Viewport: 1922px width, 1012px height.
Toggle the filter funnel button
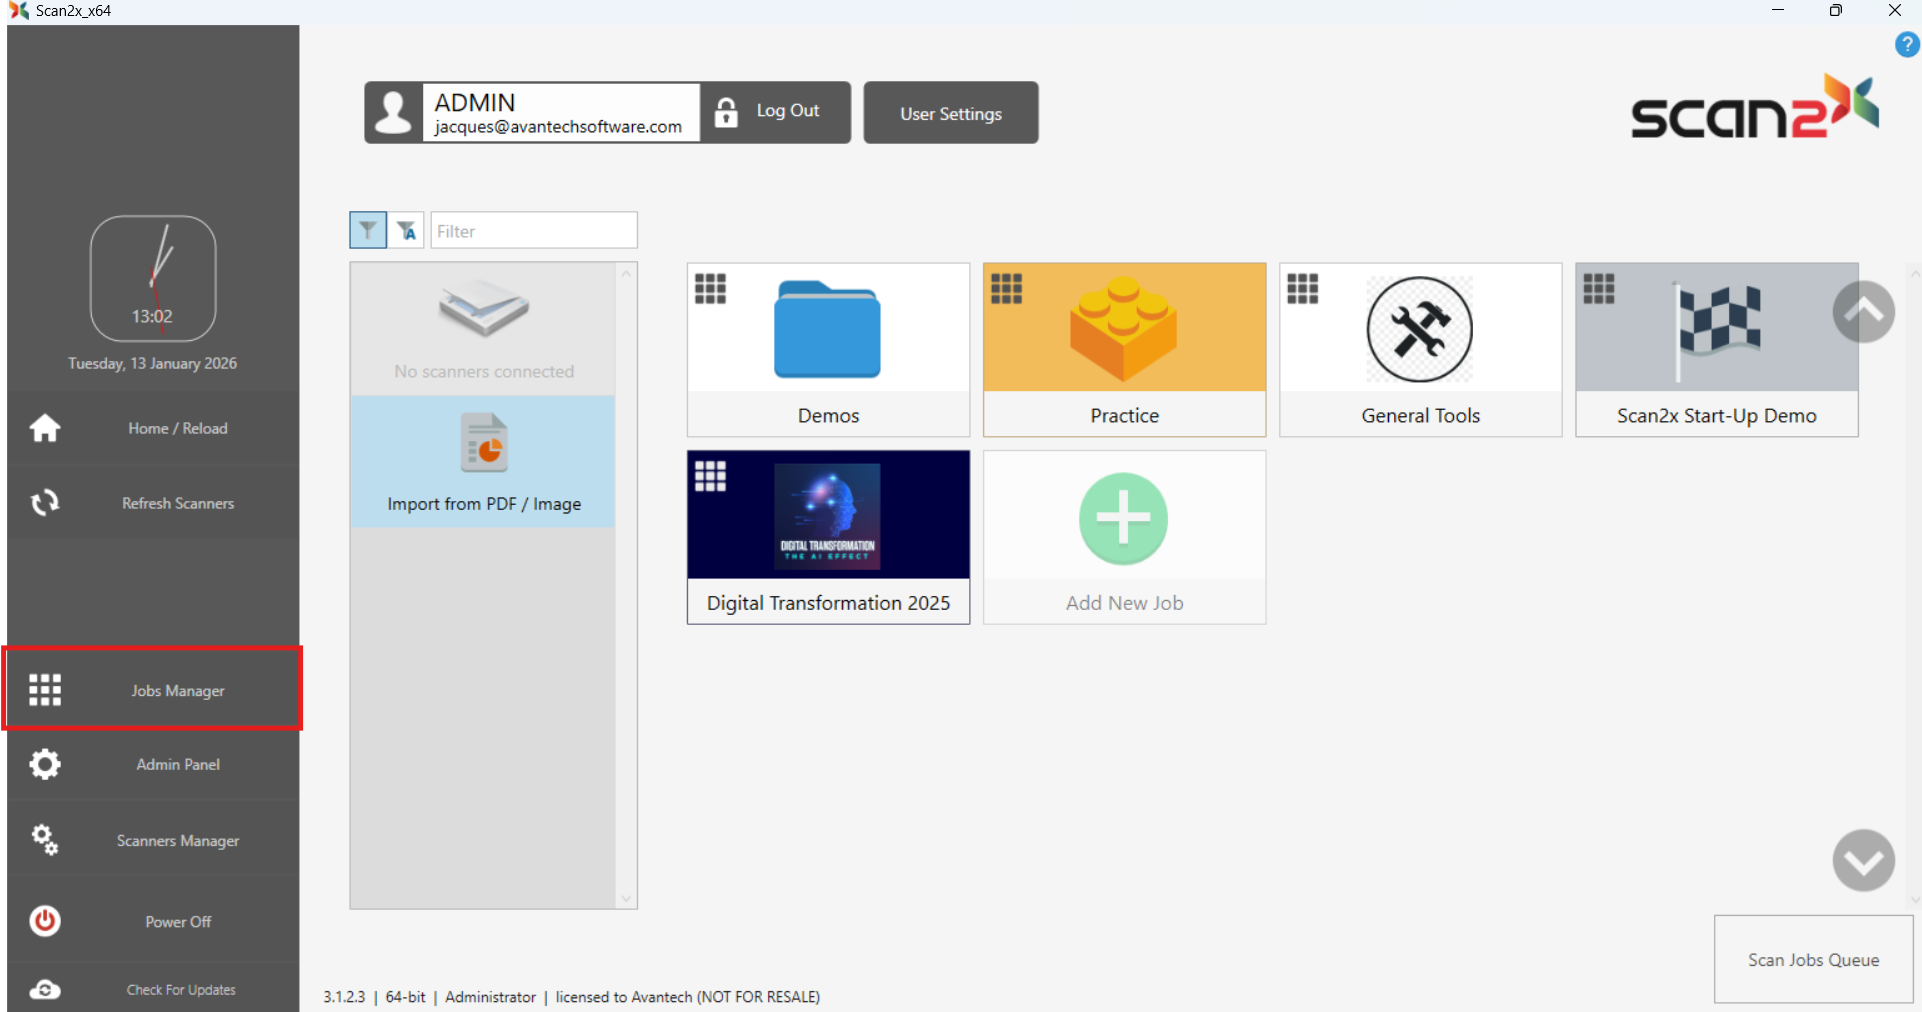coord(368,231)
